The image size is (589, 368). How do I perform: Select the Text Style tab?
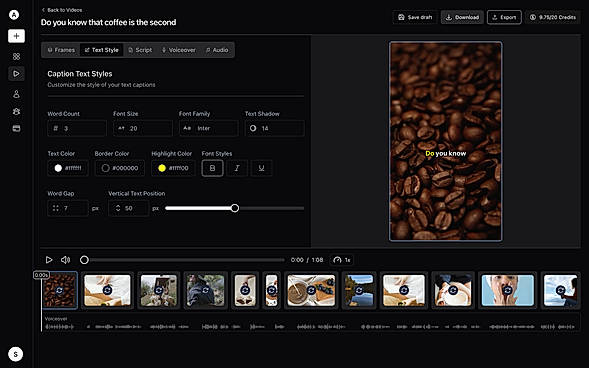[x=101, y=50]
